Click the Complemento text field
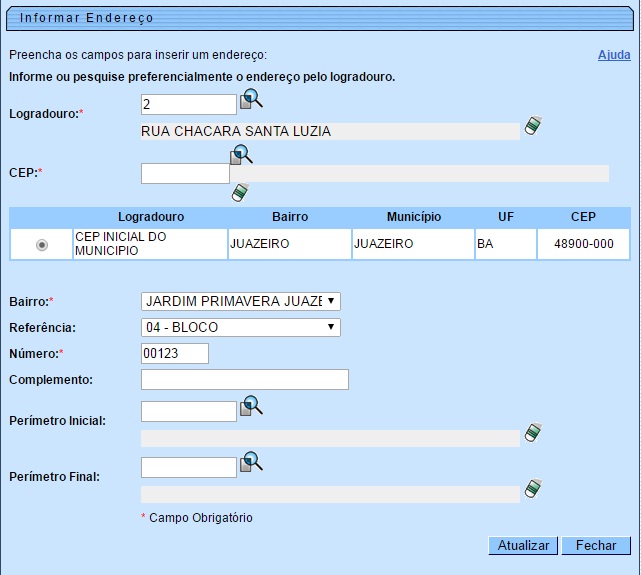This screenshot has height=575, width=641. click(244, 379)
